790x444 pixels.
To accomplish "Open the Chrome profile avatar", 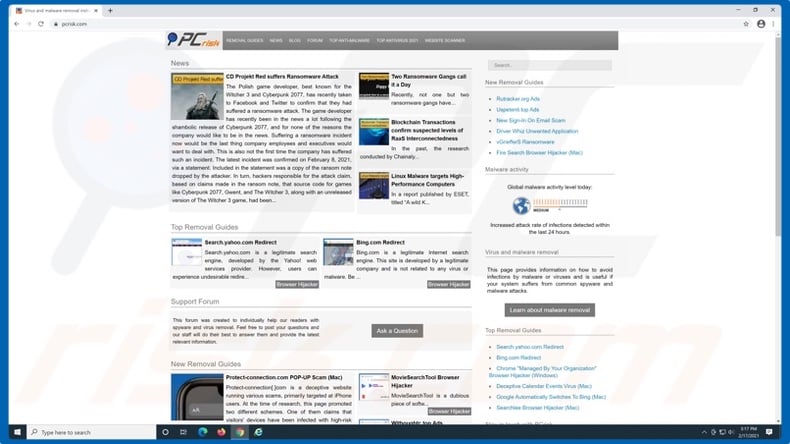I will (761, 24).
